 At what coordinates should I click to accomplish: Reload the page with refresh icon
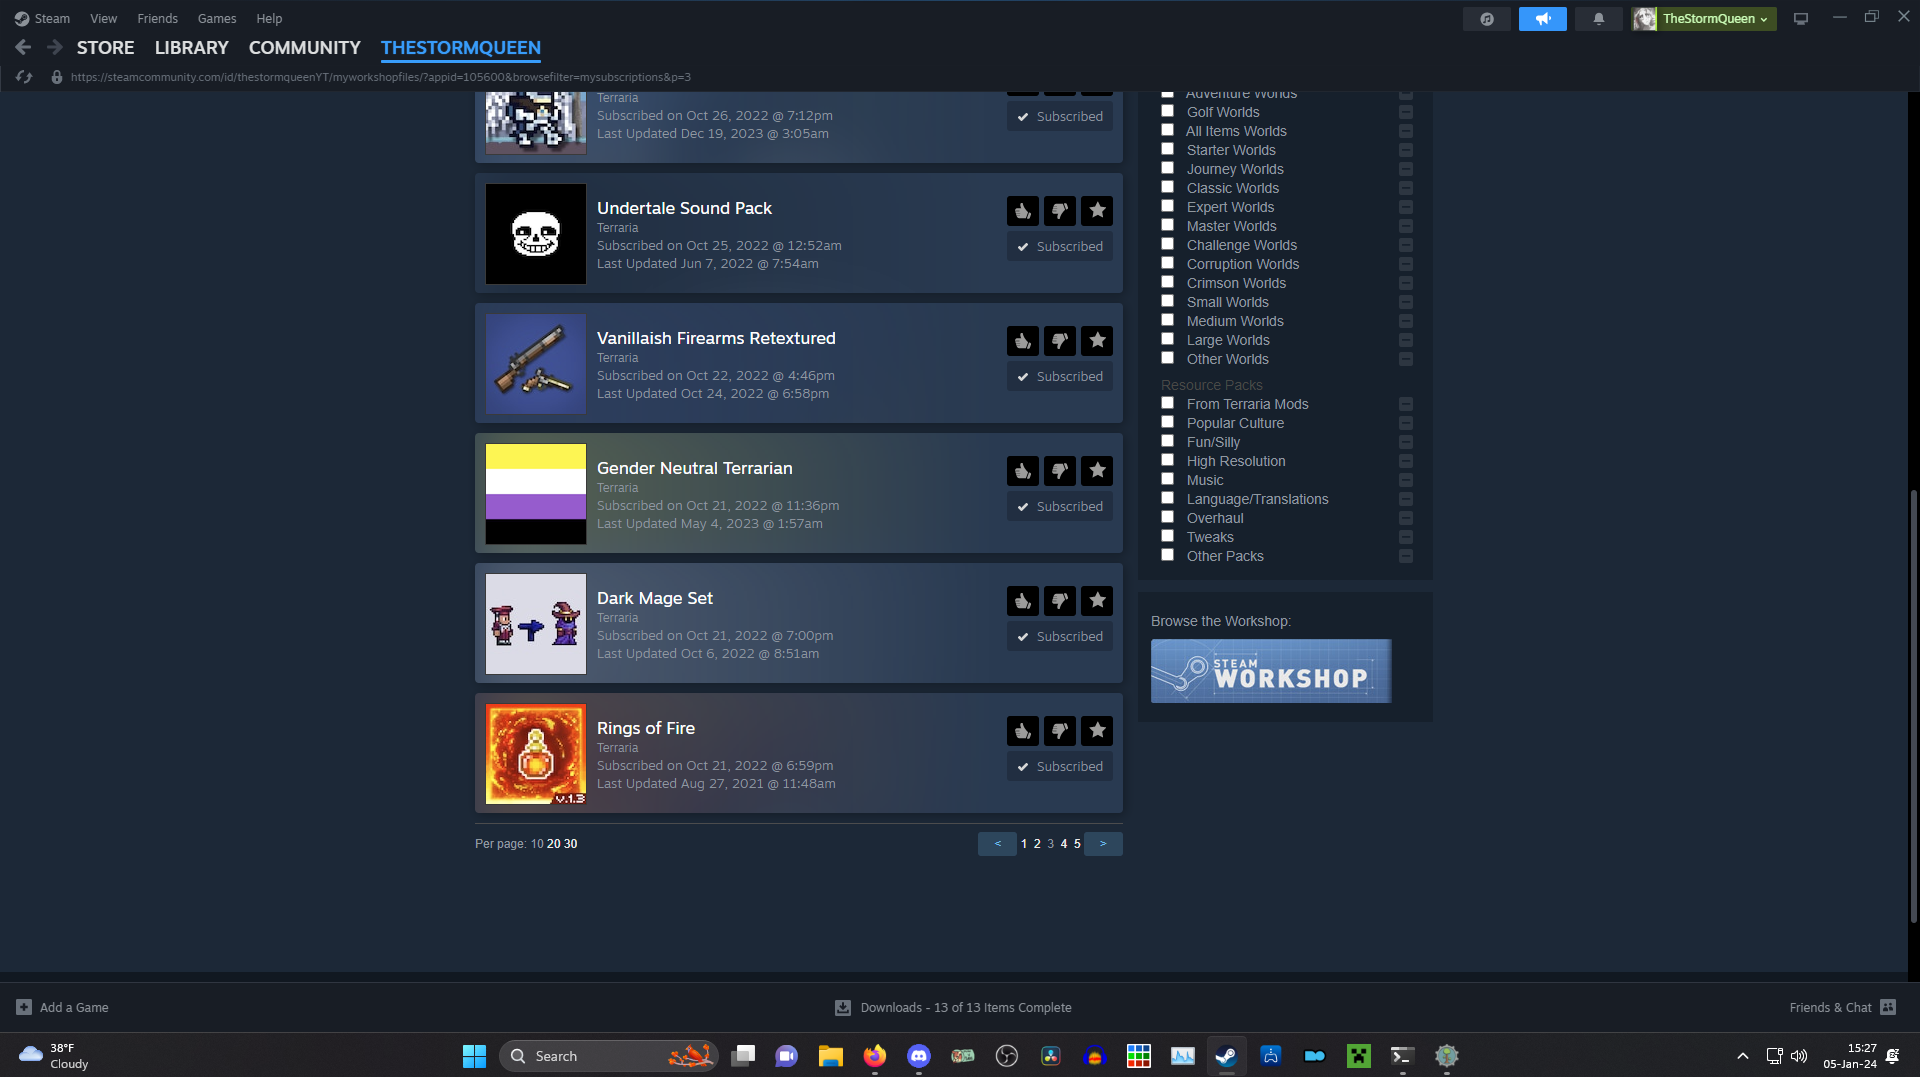click(24, 77)
